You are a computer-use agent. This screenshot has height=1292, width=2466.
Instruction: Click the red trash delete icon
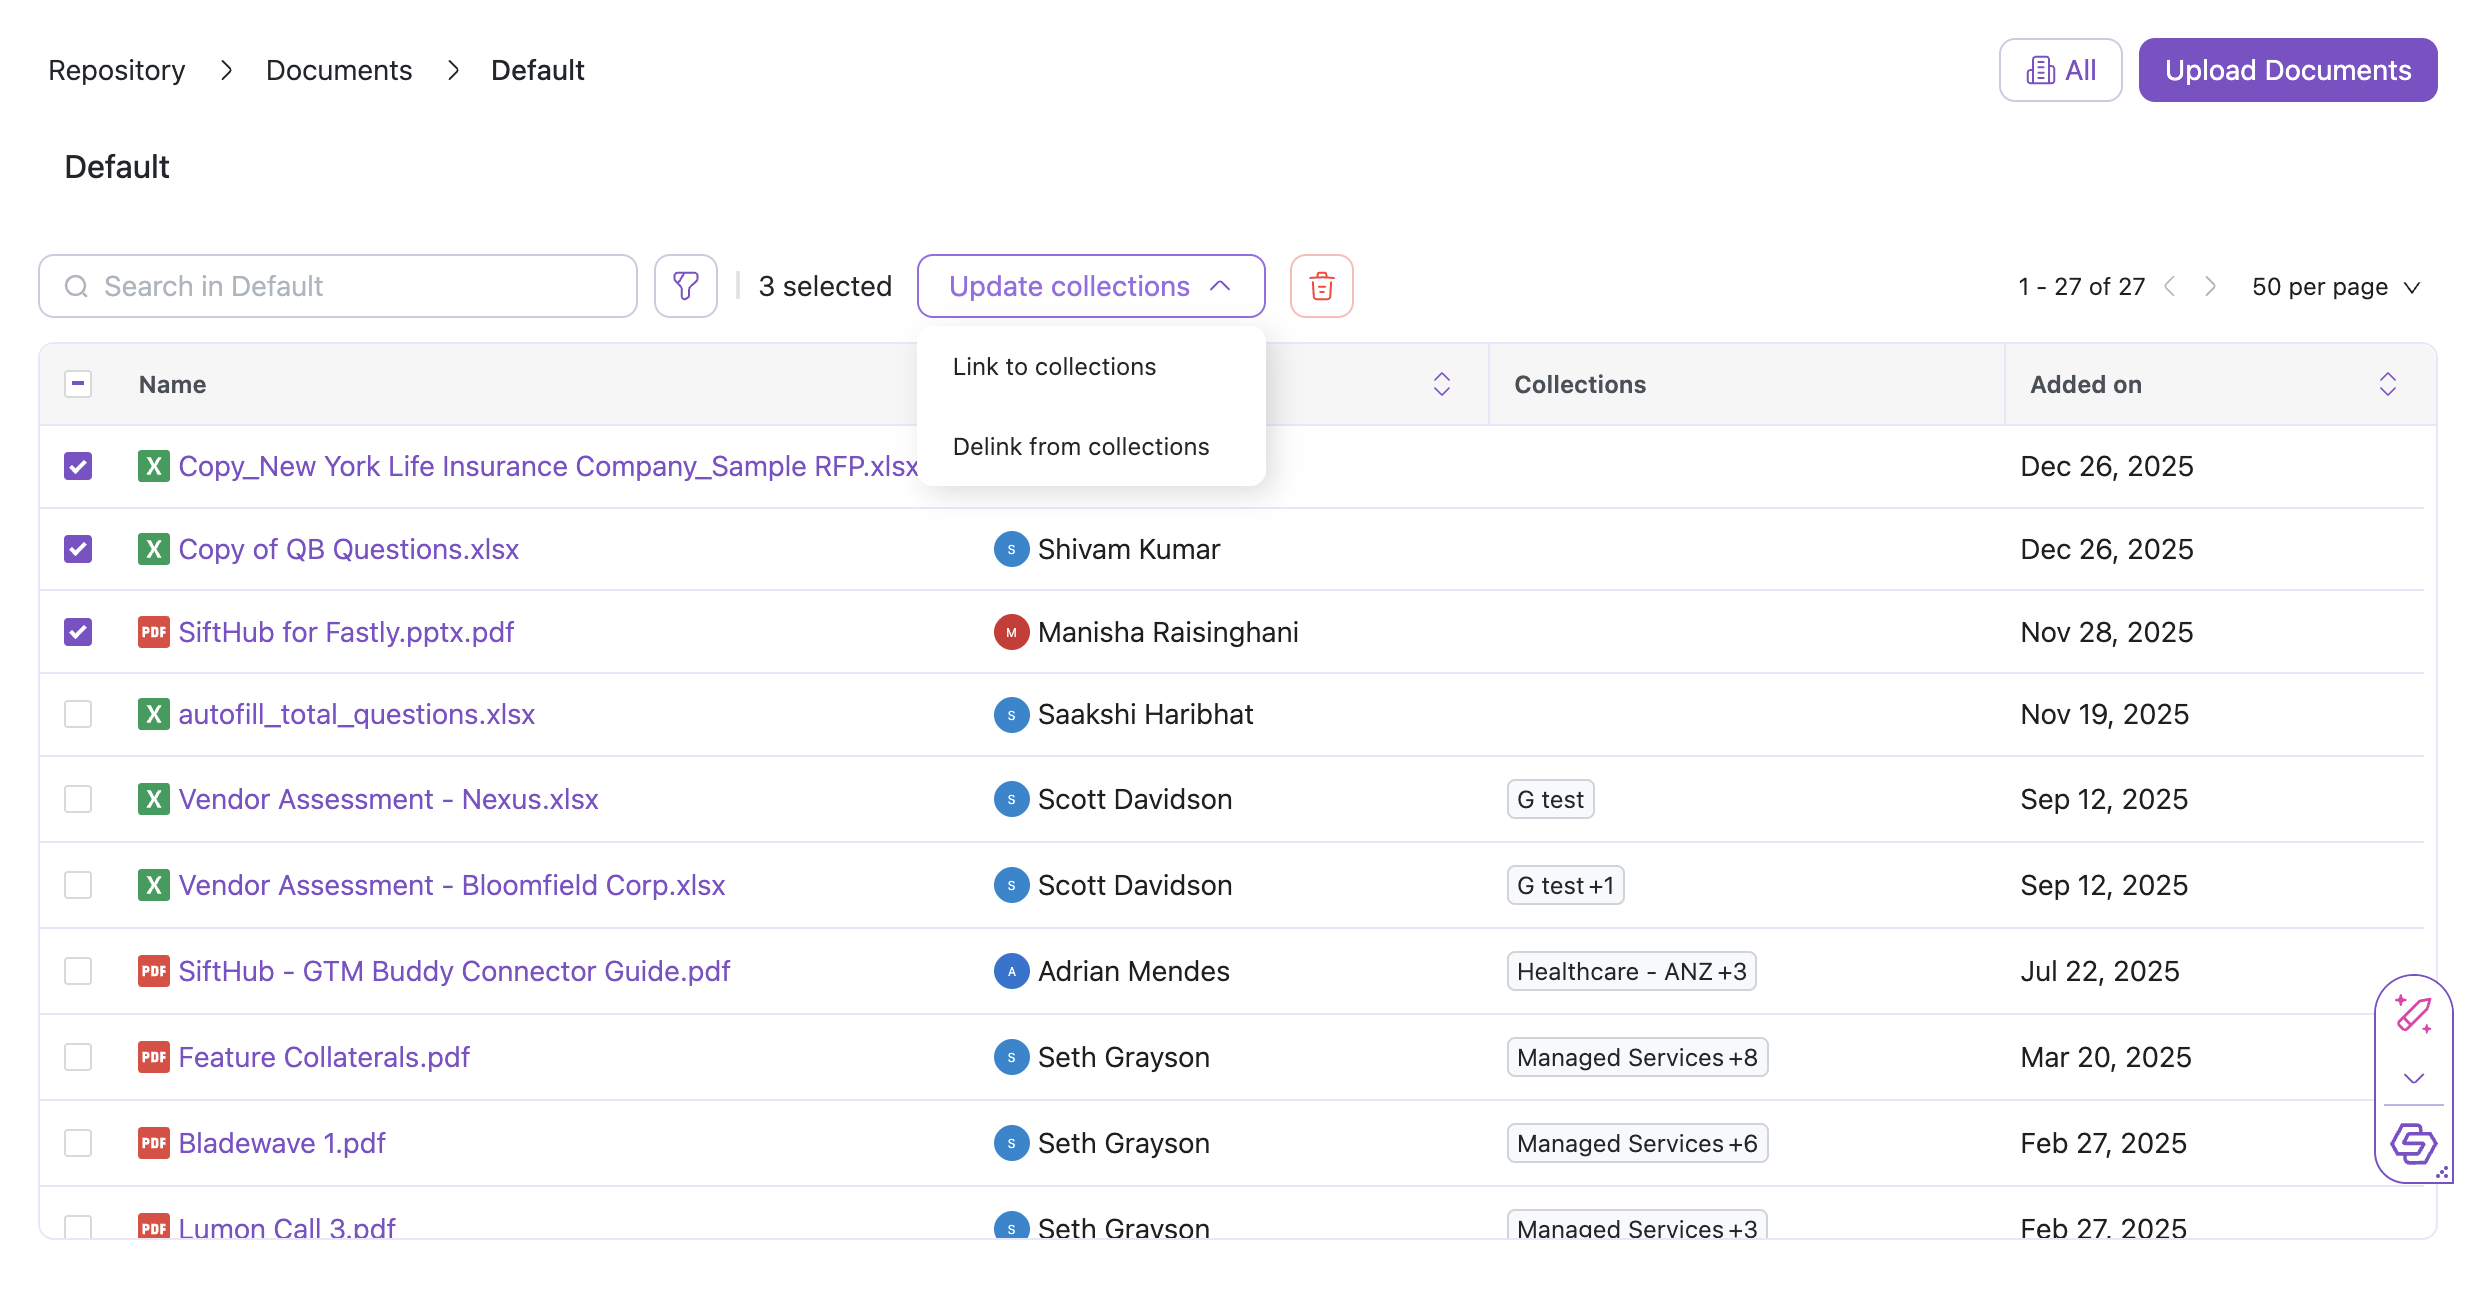pyautogui.click(x=1321, y=286)
